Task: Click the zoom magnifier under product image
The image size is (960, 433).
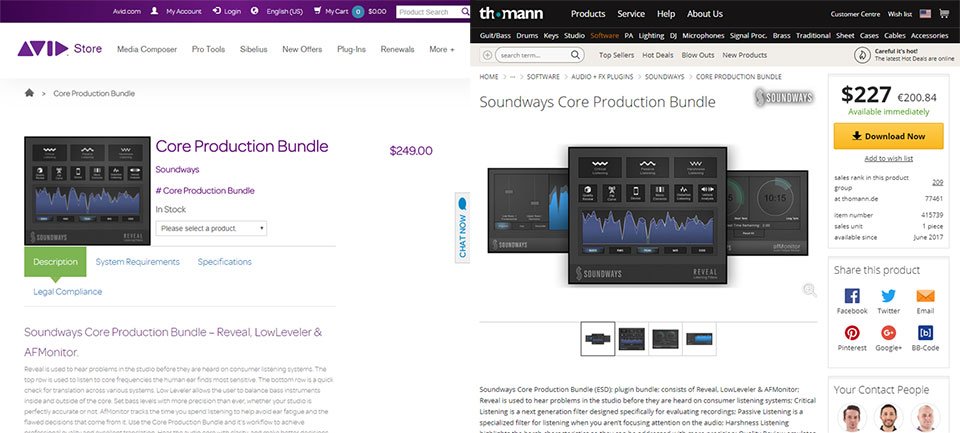Action: (x=809, y=290)
